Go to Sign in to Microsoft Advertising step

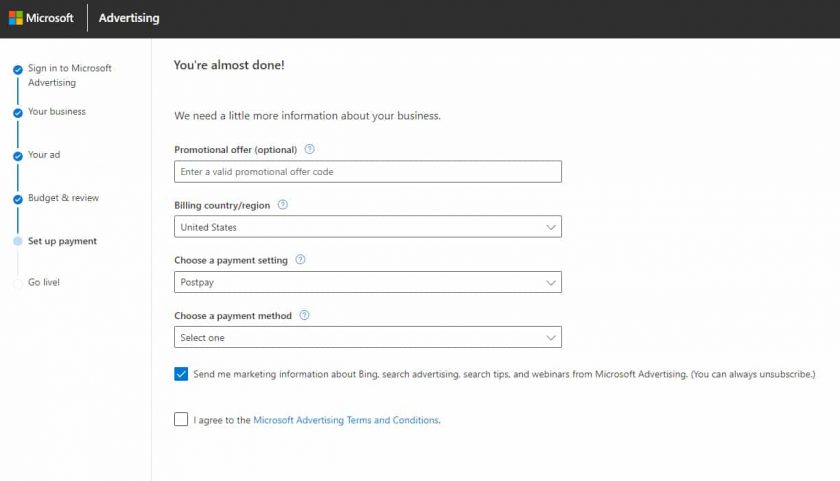click(70, 76)
